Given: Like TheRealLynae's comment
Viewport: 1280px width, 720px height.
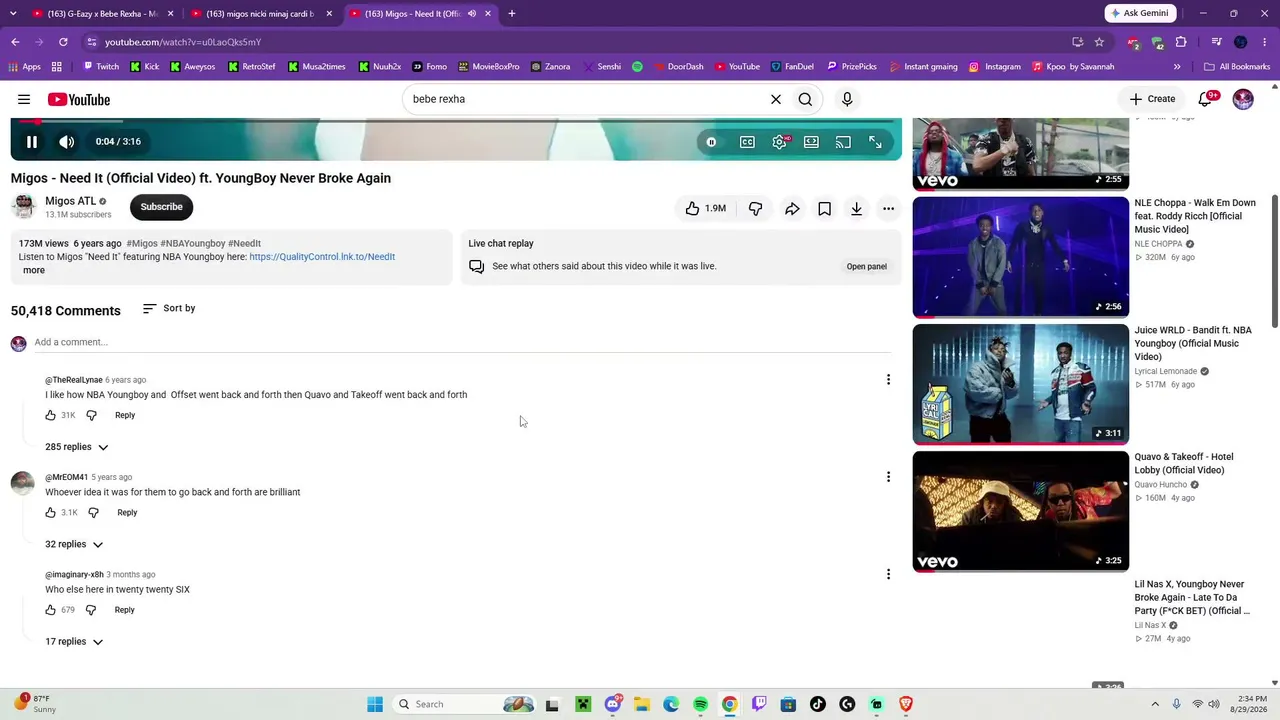Looking at the screenshot, I should click(x=51, y=415).
